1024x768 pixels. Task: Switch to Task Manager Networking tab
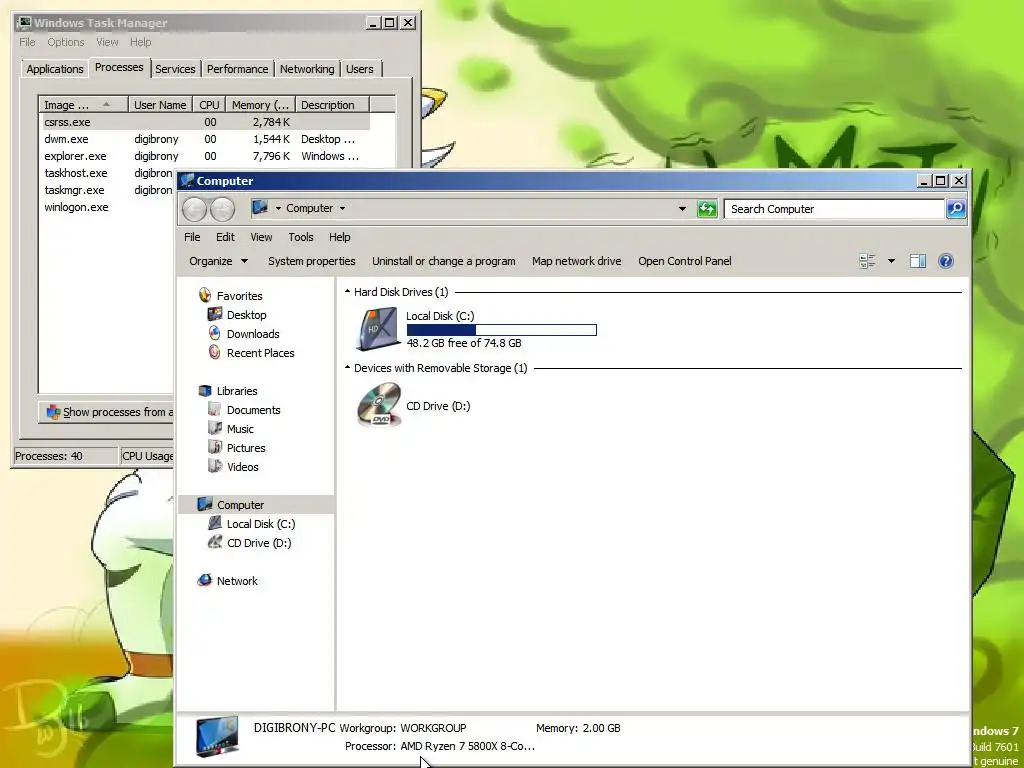307,69
